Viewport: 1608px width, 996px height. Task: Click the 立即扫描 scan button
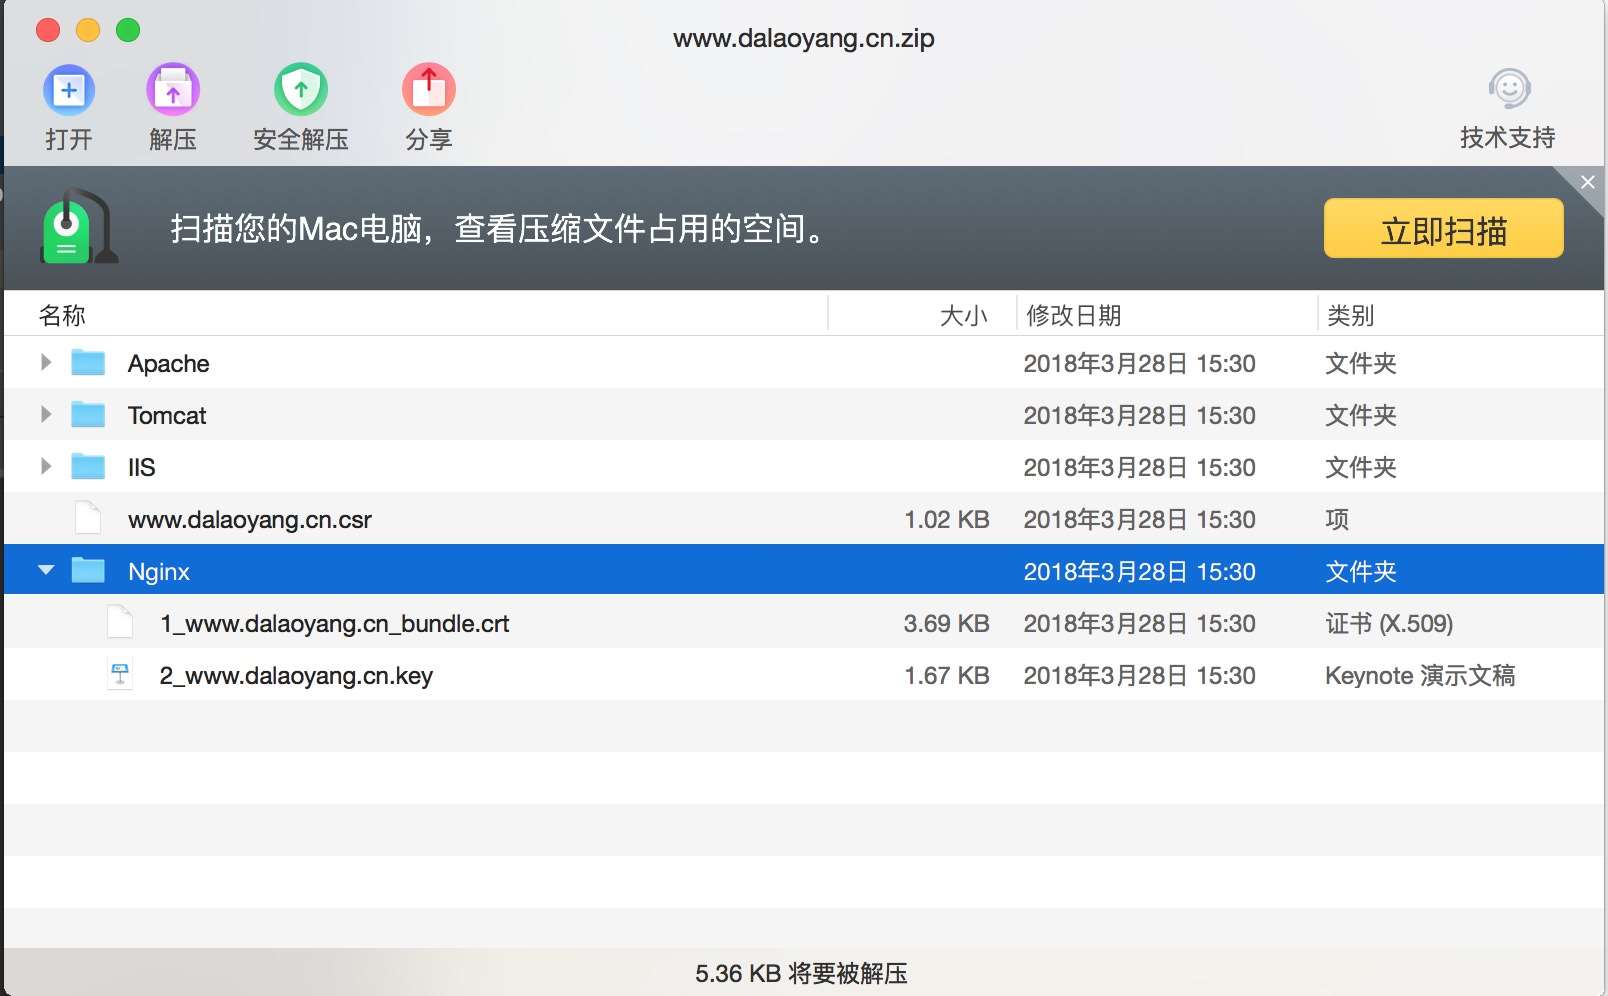[1443, 228]
